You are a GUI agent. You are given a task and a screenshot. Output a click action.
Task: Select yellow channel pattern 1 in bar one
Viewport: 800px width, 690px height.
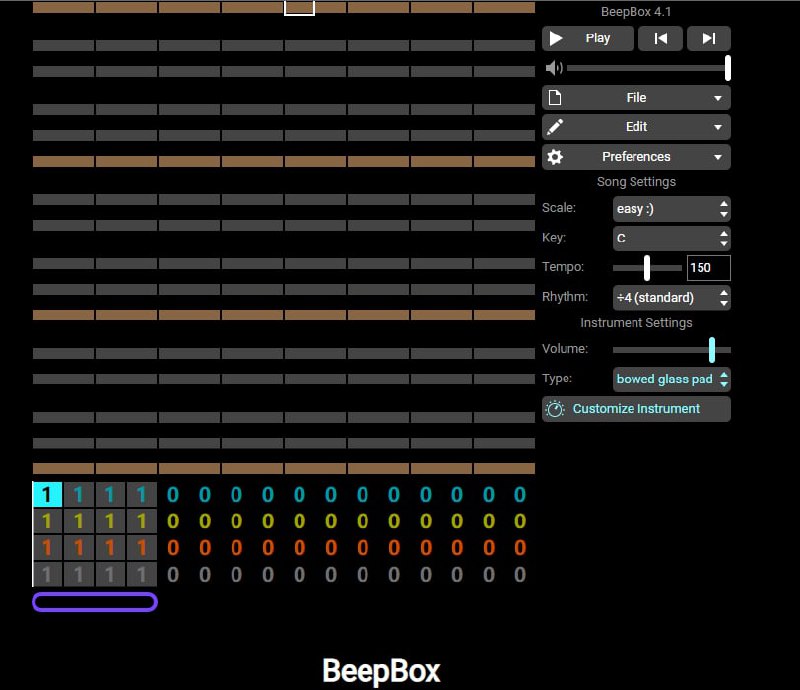[47, 521]
